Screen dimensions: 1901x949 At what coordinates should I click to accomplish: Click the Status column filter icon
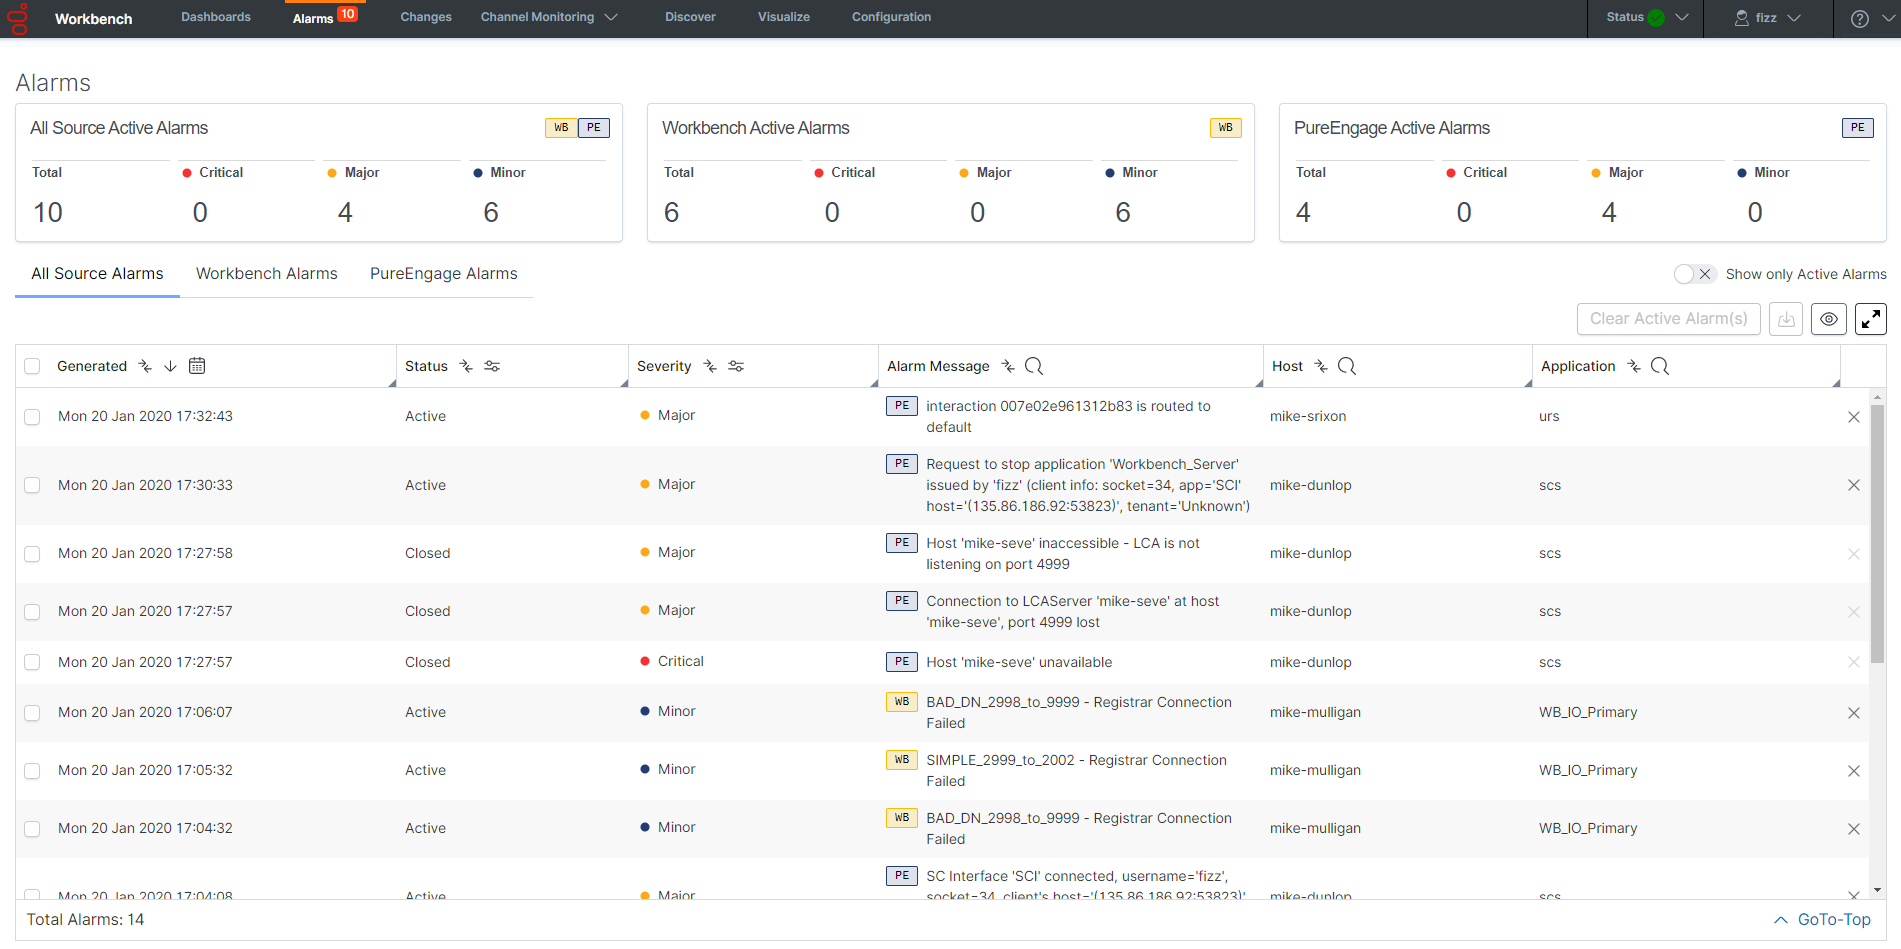pyautogui.click(x=492, y=366)
